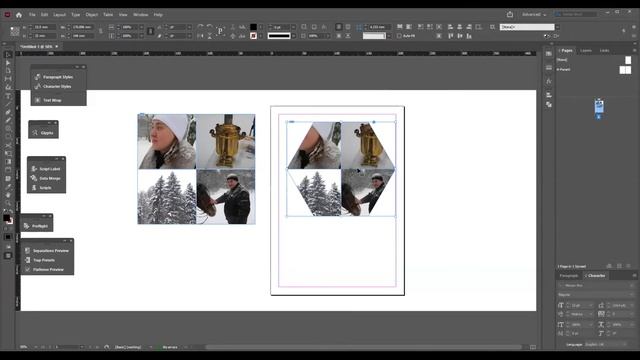Open the Advanced workspace dropdown
The width and height of the screenshot is (640, 360).
point(534,14)
